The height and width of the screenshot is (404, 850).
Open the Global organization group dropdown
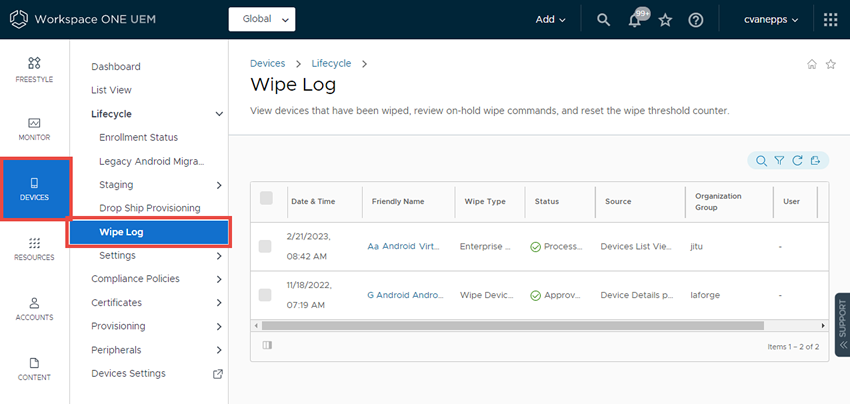coord(262,20)
